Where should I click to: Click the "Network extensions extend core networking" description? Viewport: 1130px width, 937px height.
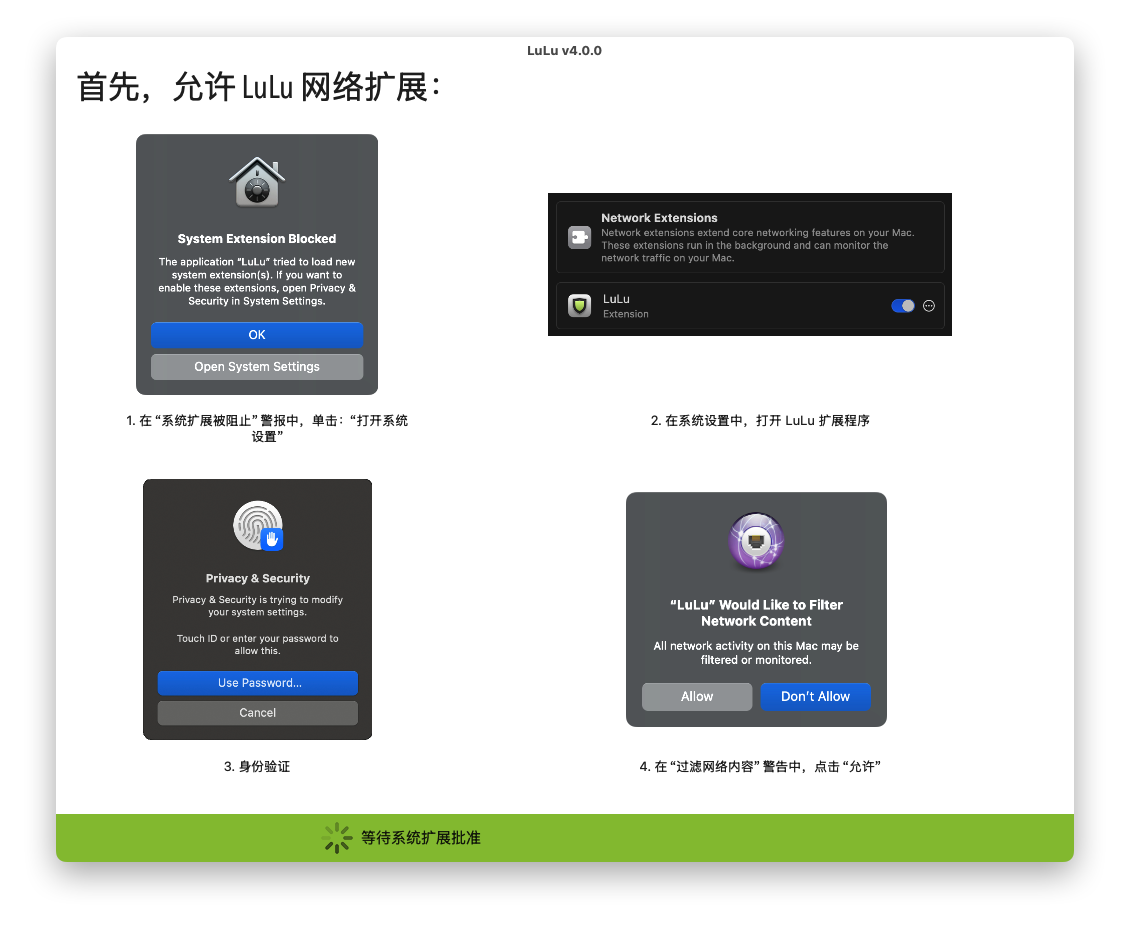pos(757,245)
